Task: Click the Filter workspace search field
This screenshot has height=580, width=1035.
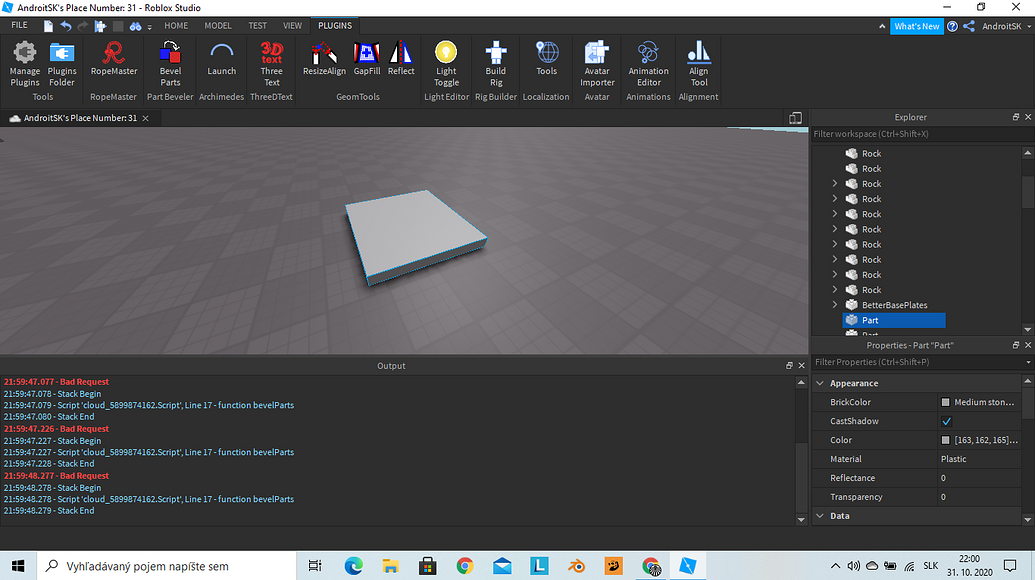Action: tap(921, 134)
